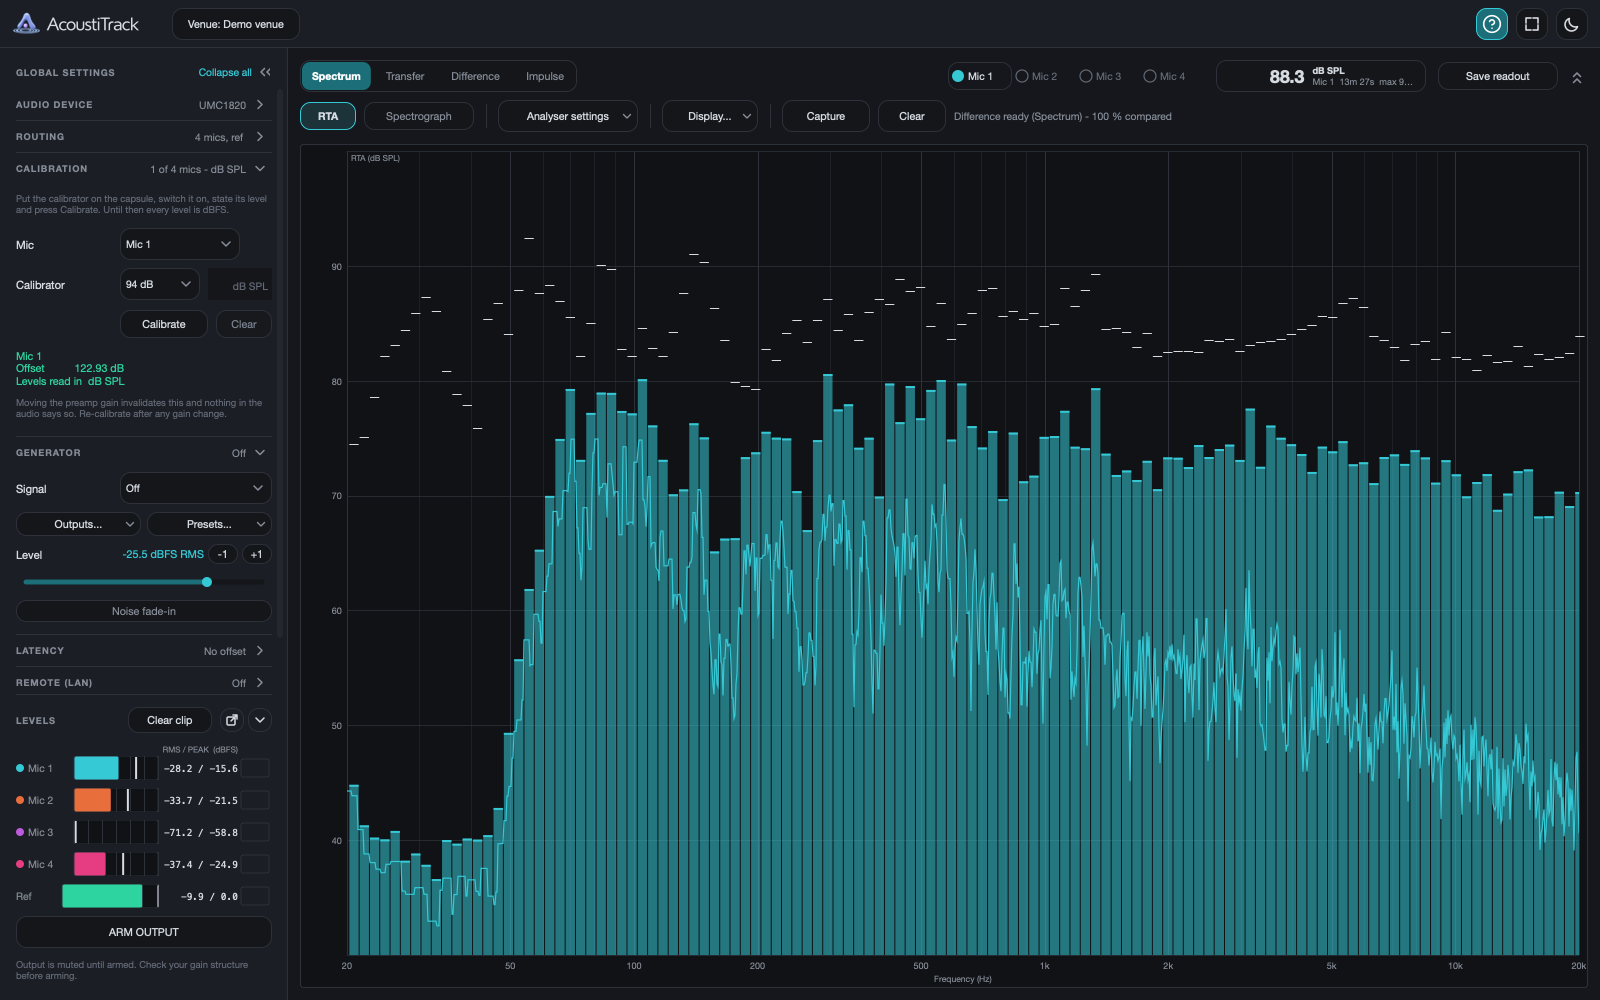Click the Capture button
The height and width of the screenshot is (1000, 1600).
(x=826, y=116)
